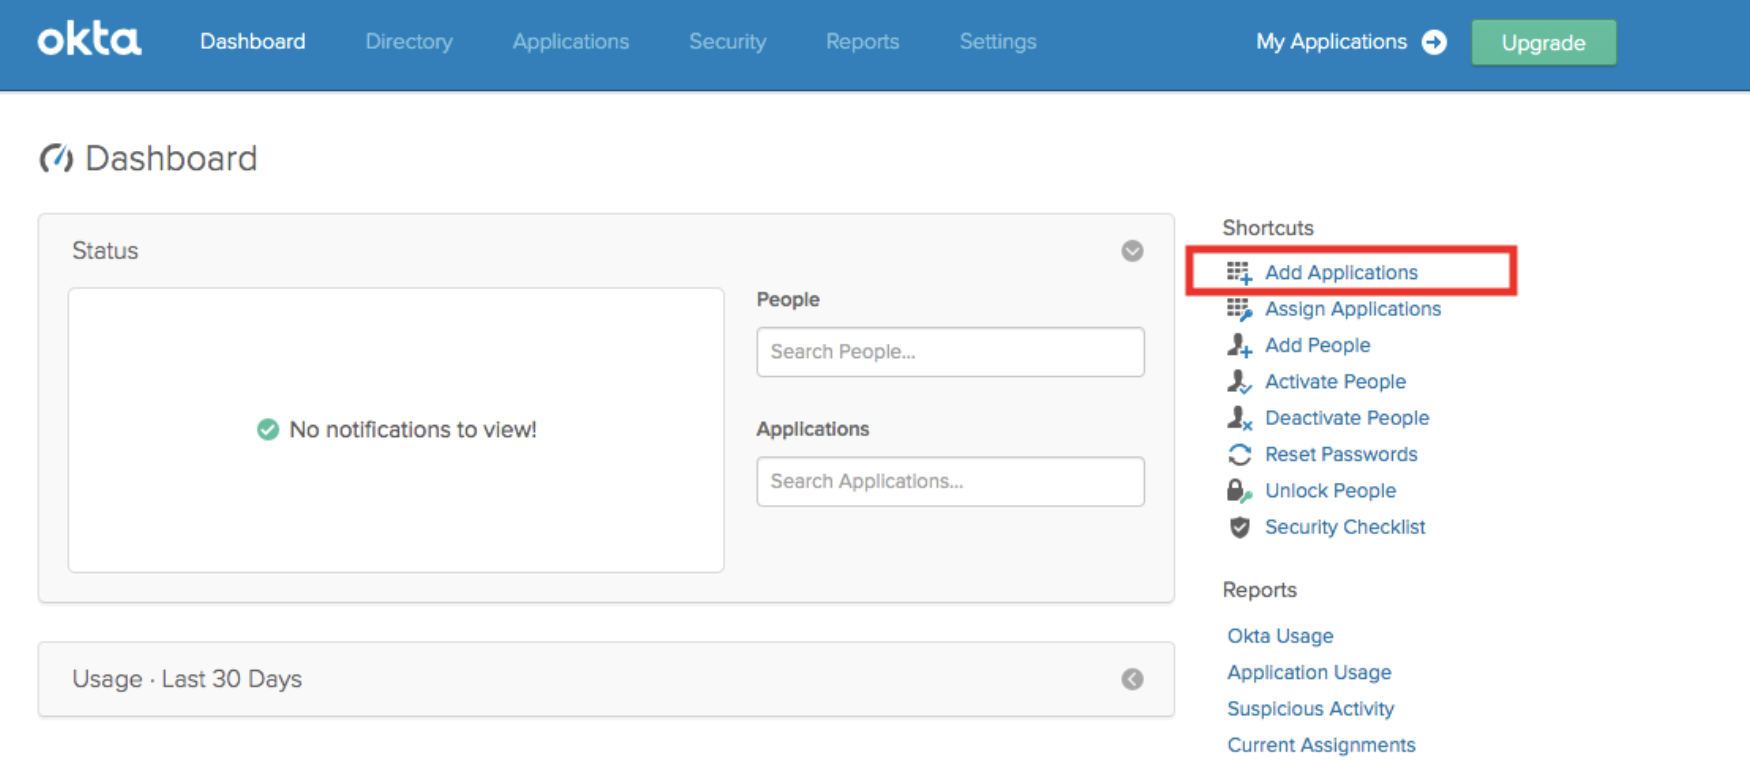1750x762 pixels.
Task: Open the Applications menu
Action: point(571,42)
